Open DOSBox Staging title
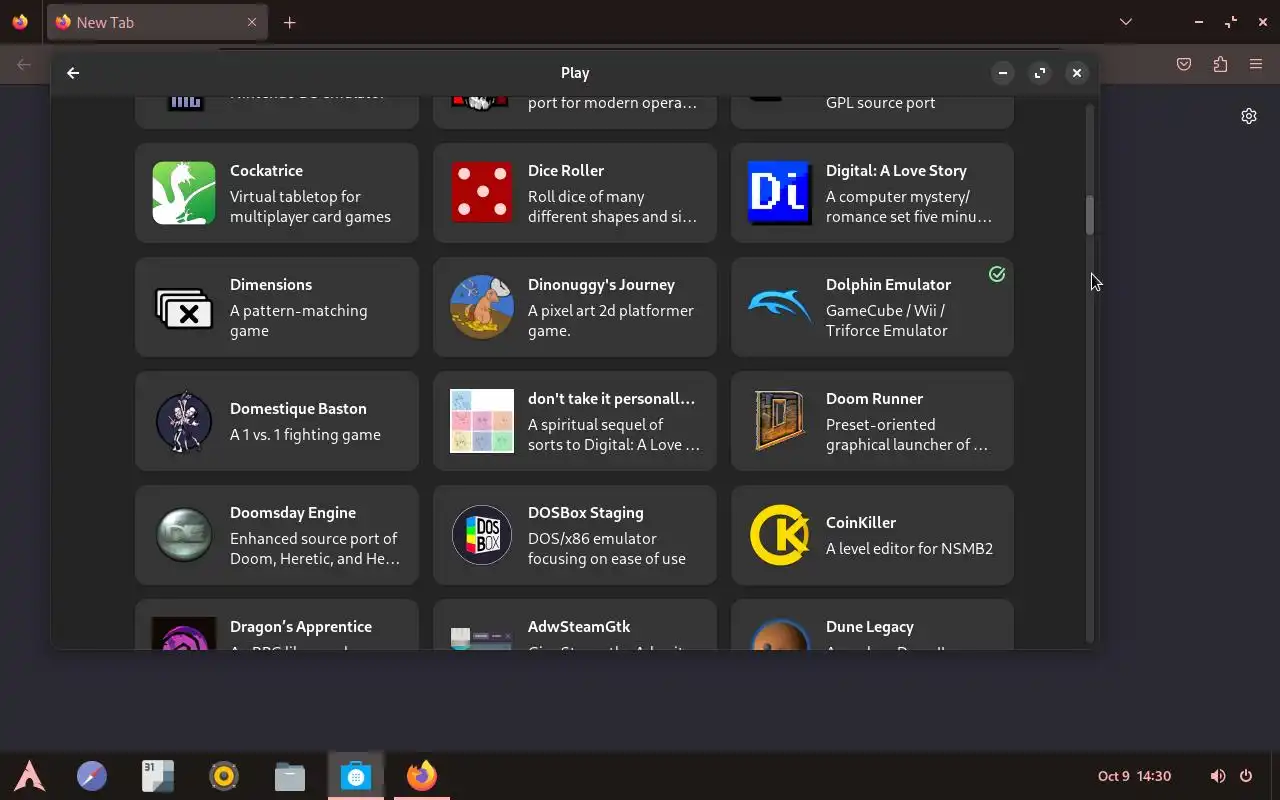1280x800 pixels. (x=586, y=513)
